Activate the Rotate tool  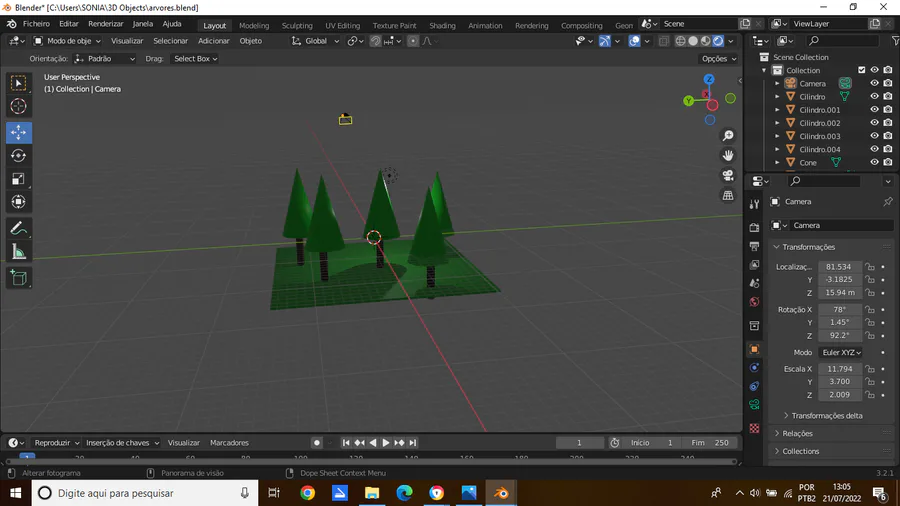point(18,155)
